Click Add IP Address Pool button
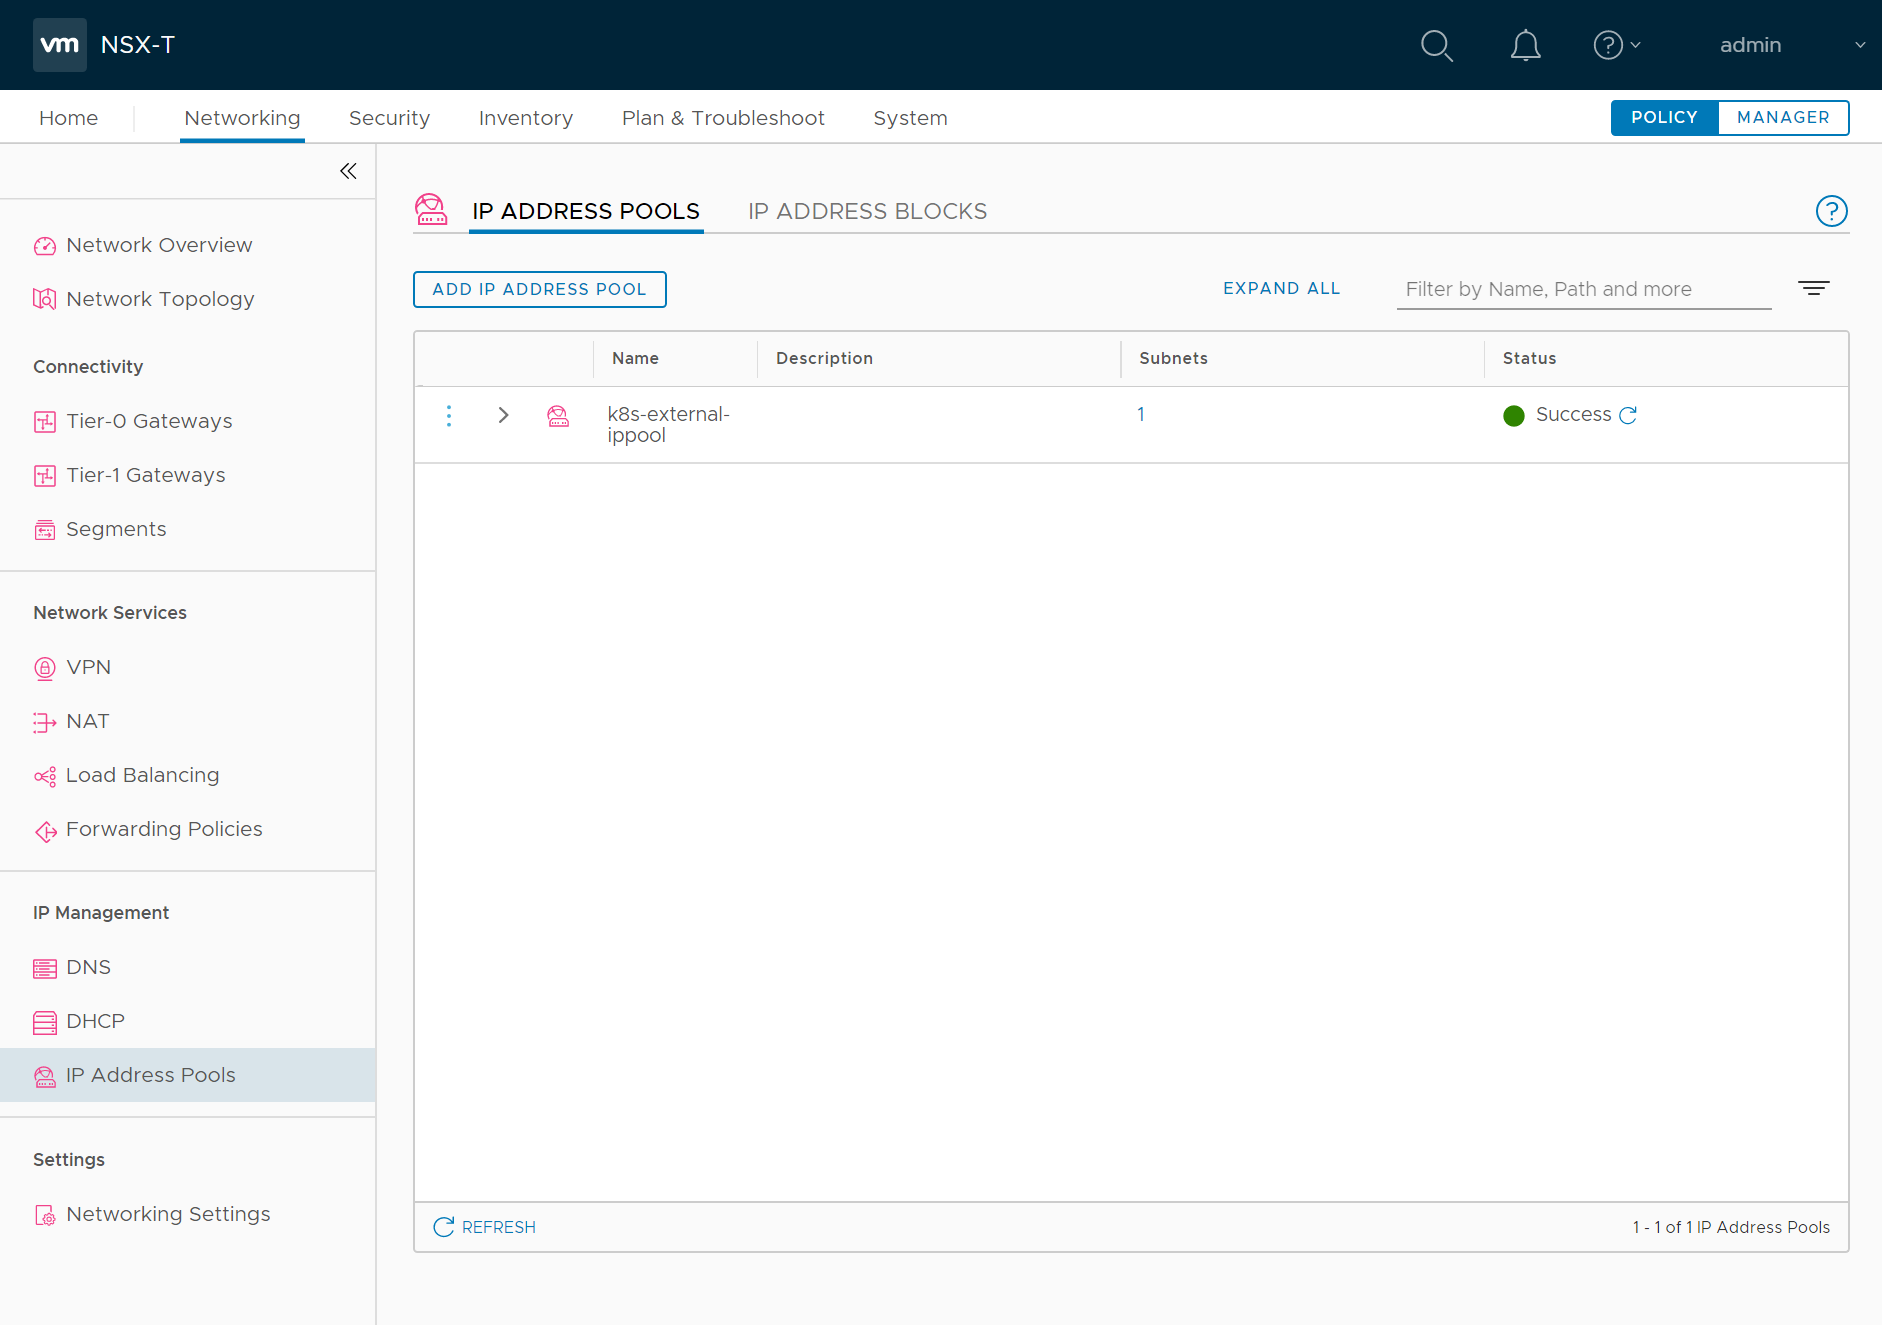 540,289
